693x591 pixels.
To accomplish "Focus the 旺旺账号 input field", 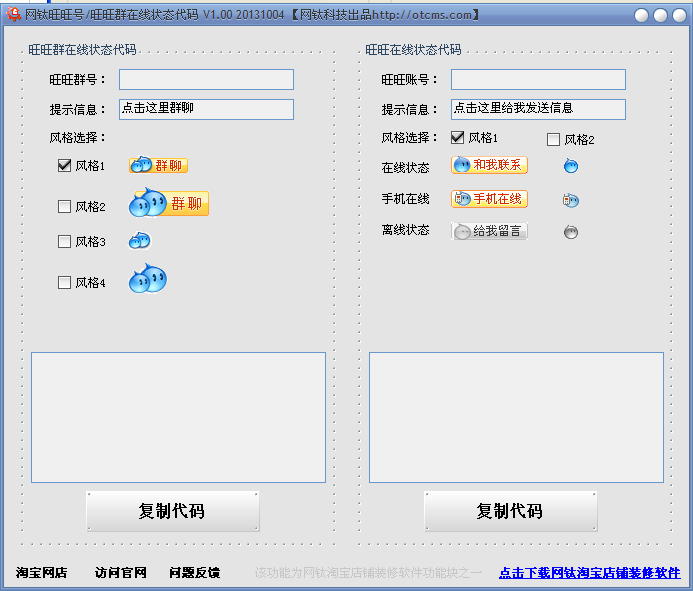I will click(x=538, y=80).
